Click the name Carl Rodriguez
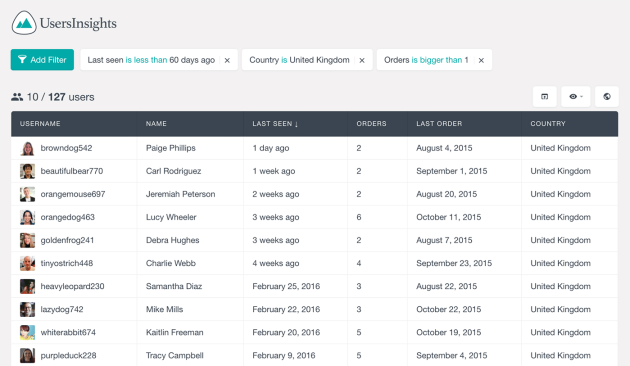Viewport: 630px width, 366px height. [x=174, y=171]
